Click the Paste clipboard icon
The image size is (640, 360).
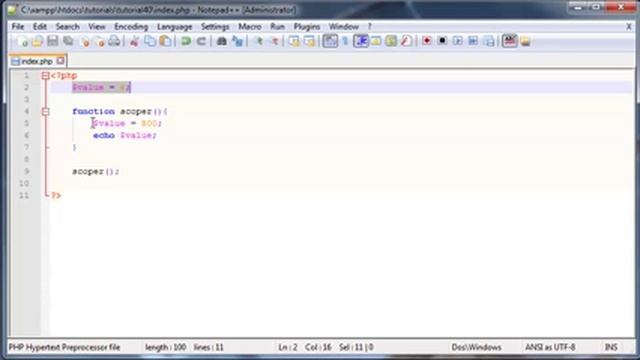point(165,41)
